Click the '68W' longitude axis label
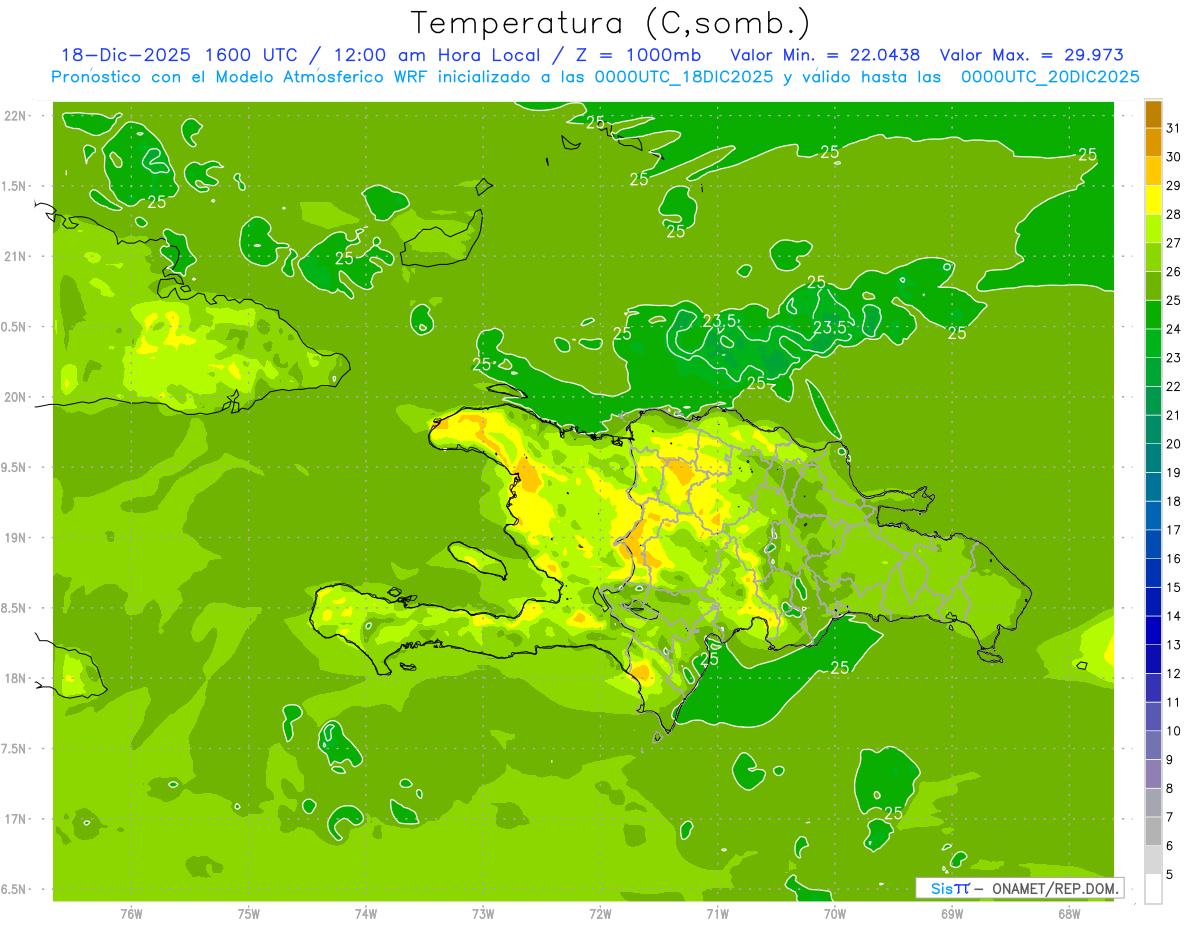 (1069, 913)
